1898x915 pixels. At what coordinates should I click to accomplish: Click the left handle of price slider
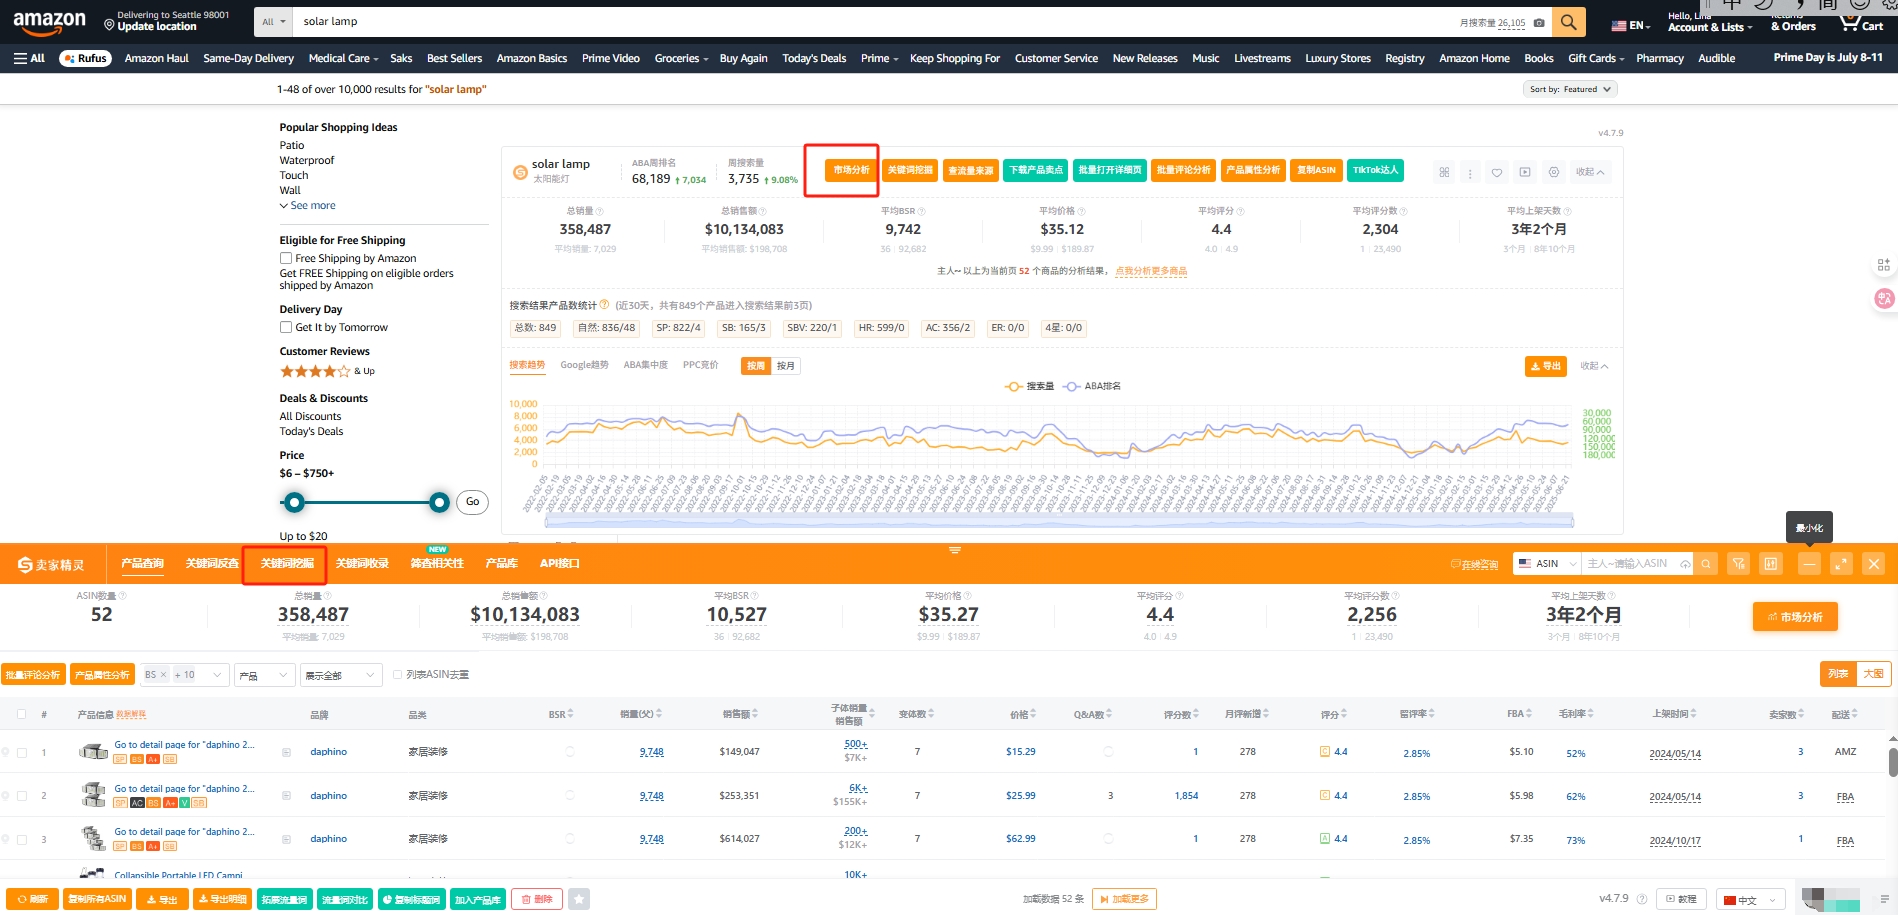[x=294, y=502]
